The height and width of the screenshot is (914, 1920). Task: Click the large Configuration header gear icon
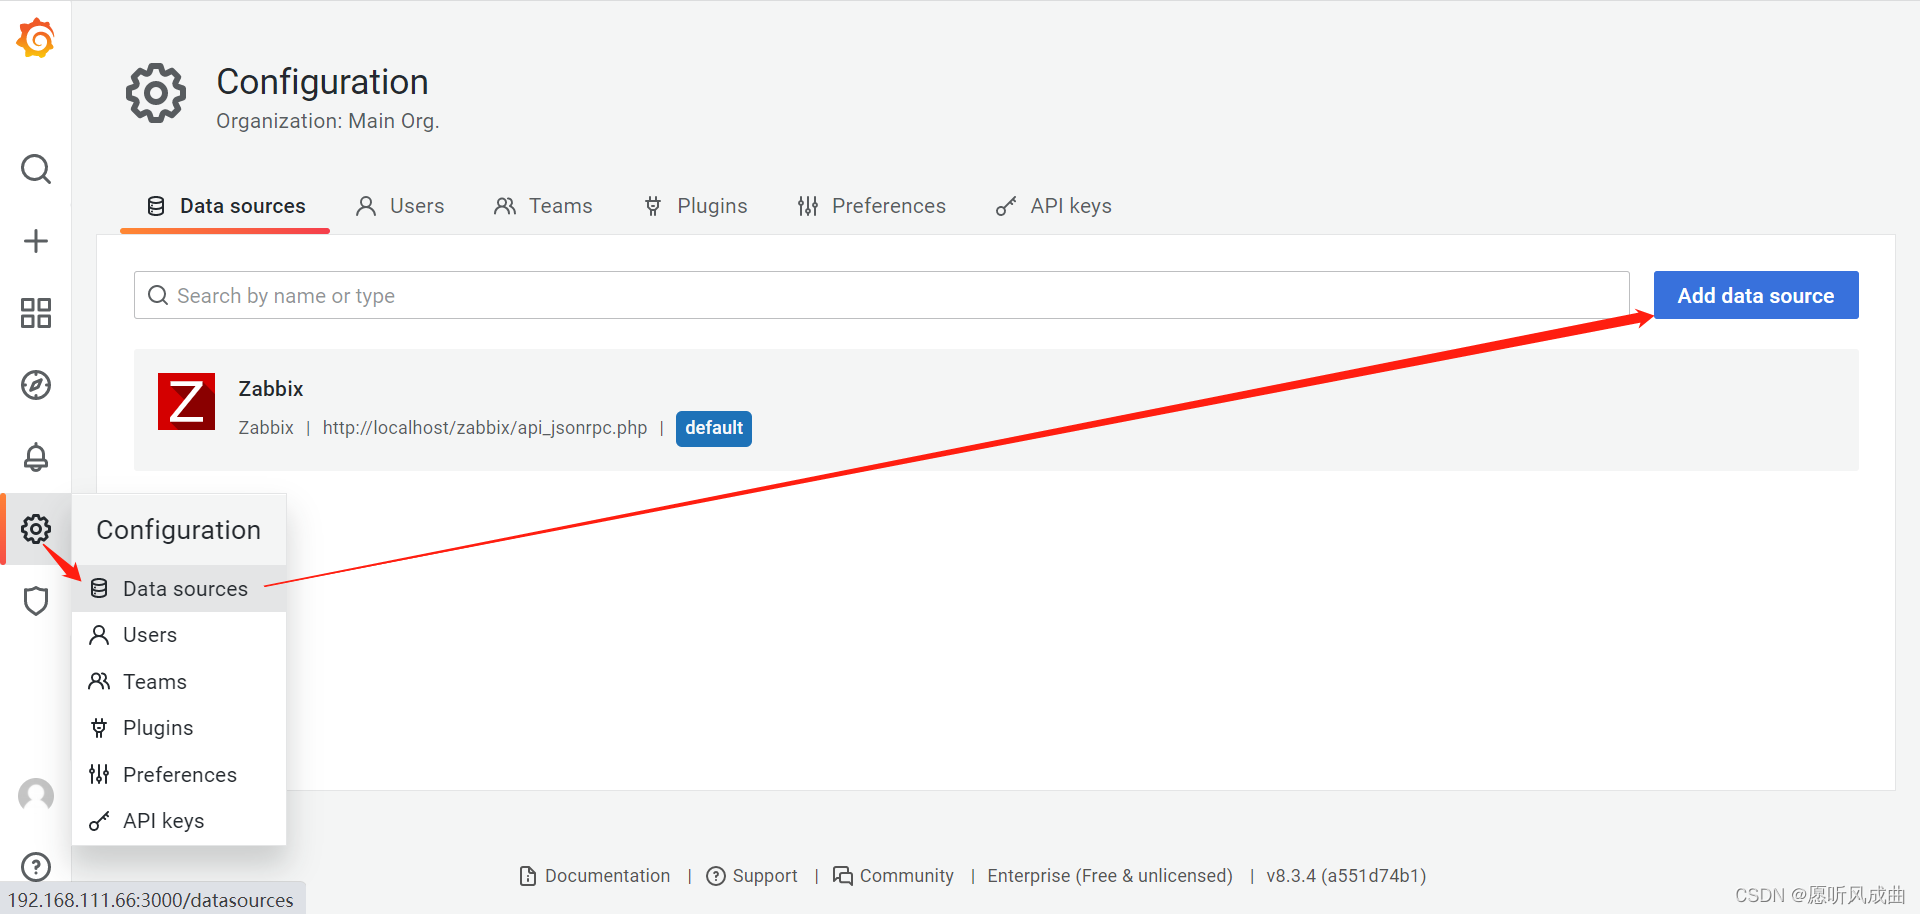[x=156, y=93]
